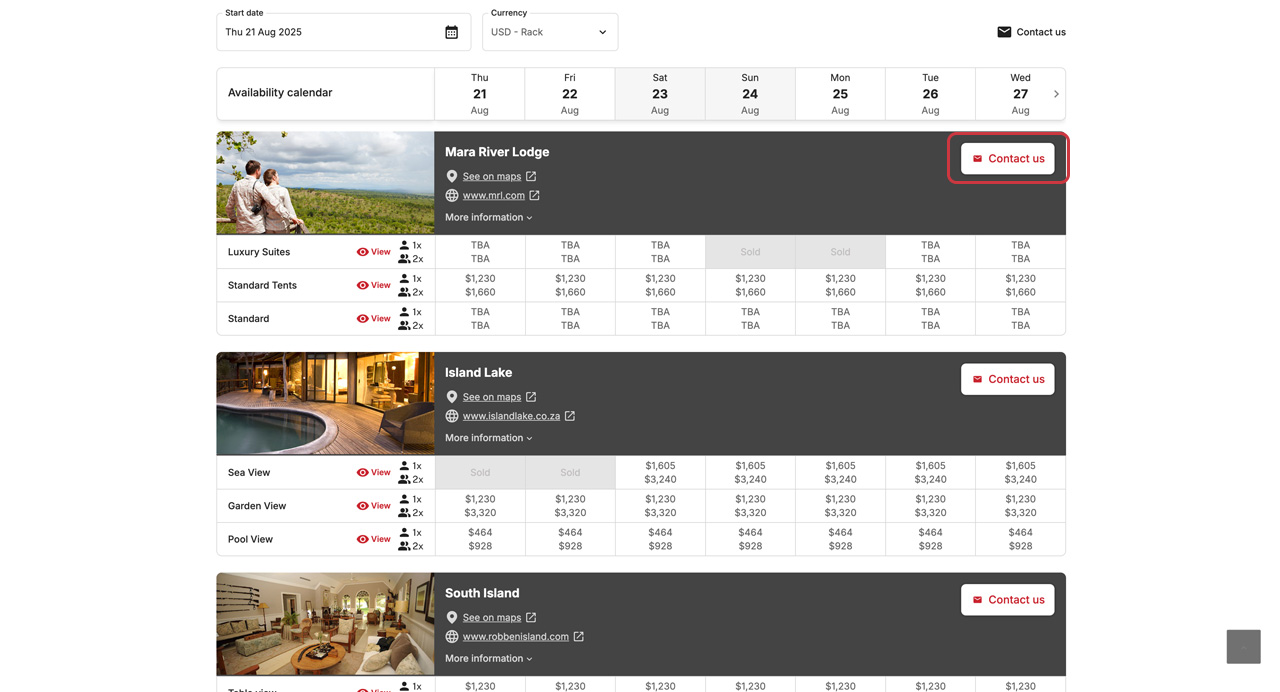The image size is (1280, 692).
Task: Select the Mon 25 Aug calendar column
Action: click(x=840, y=94)
